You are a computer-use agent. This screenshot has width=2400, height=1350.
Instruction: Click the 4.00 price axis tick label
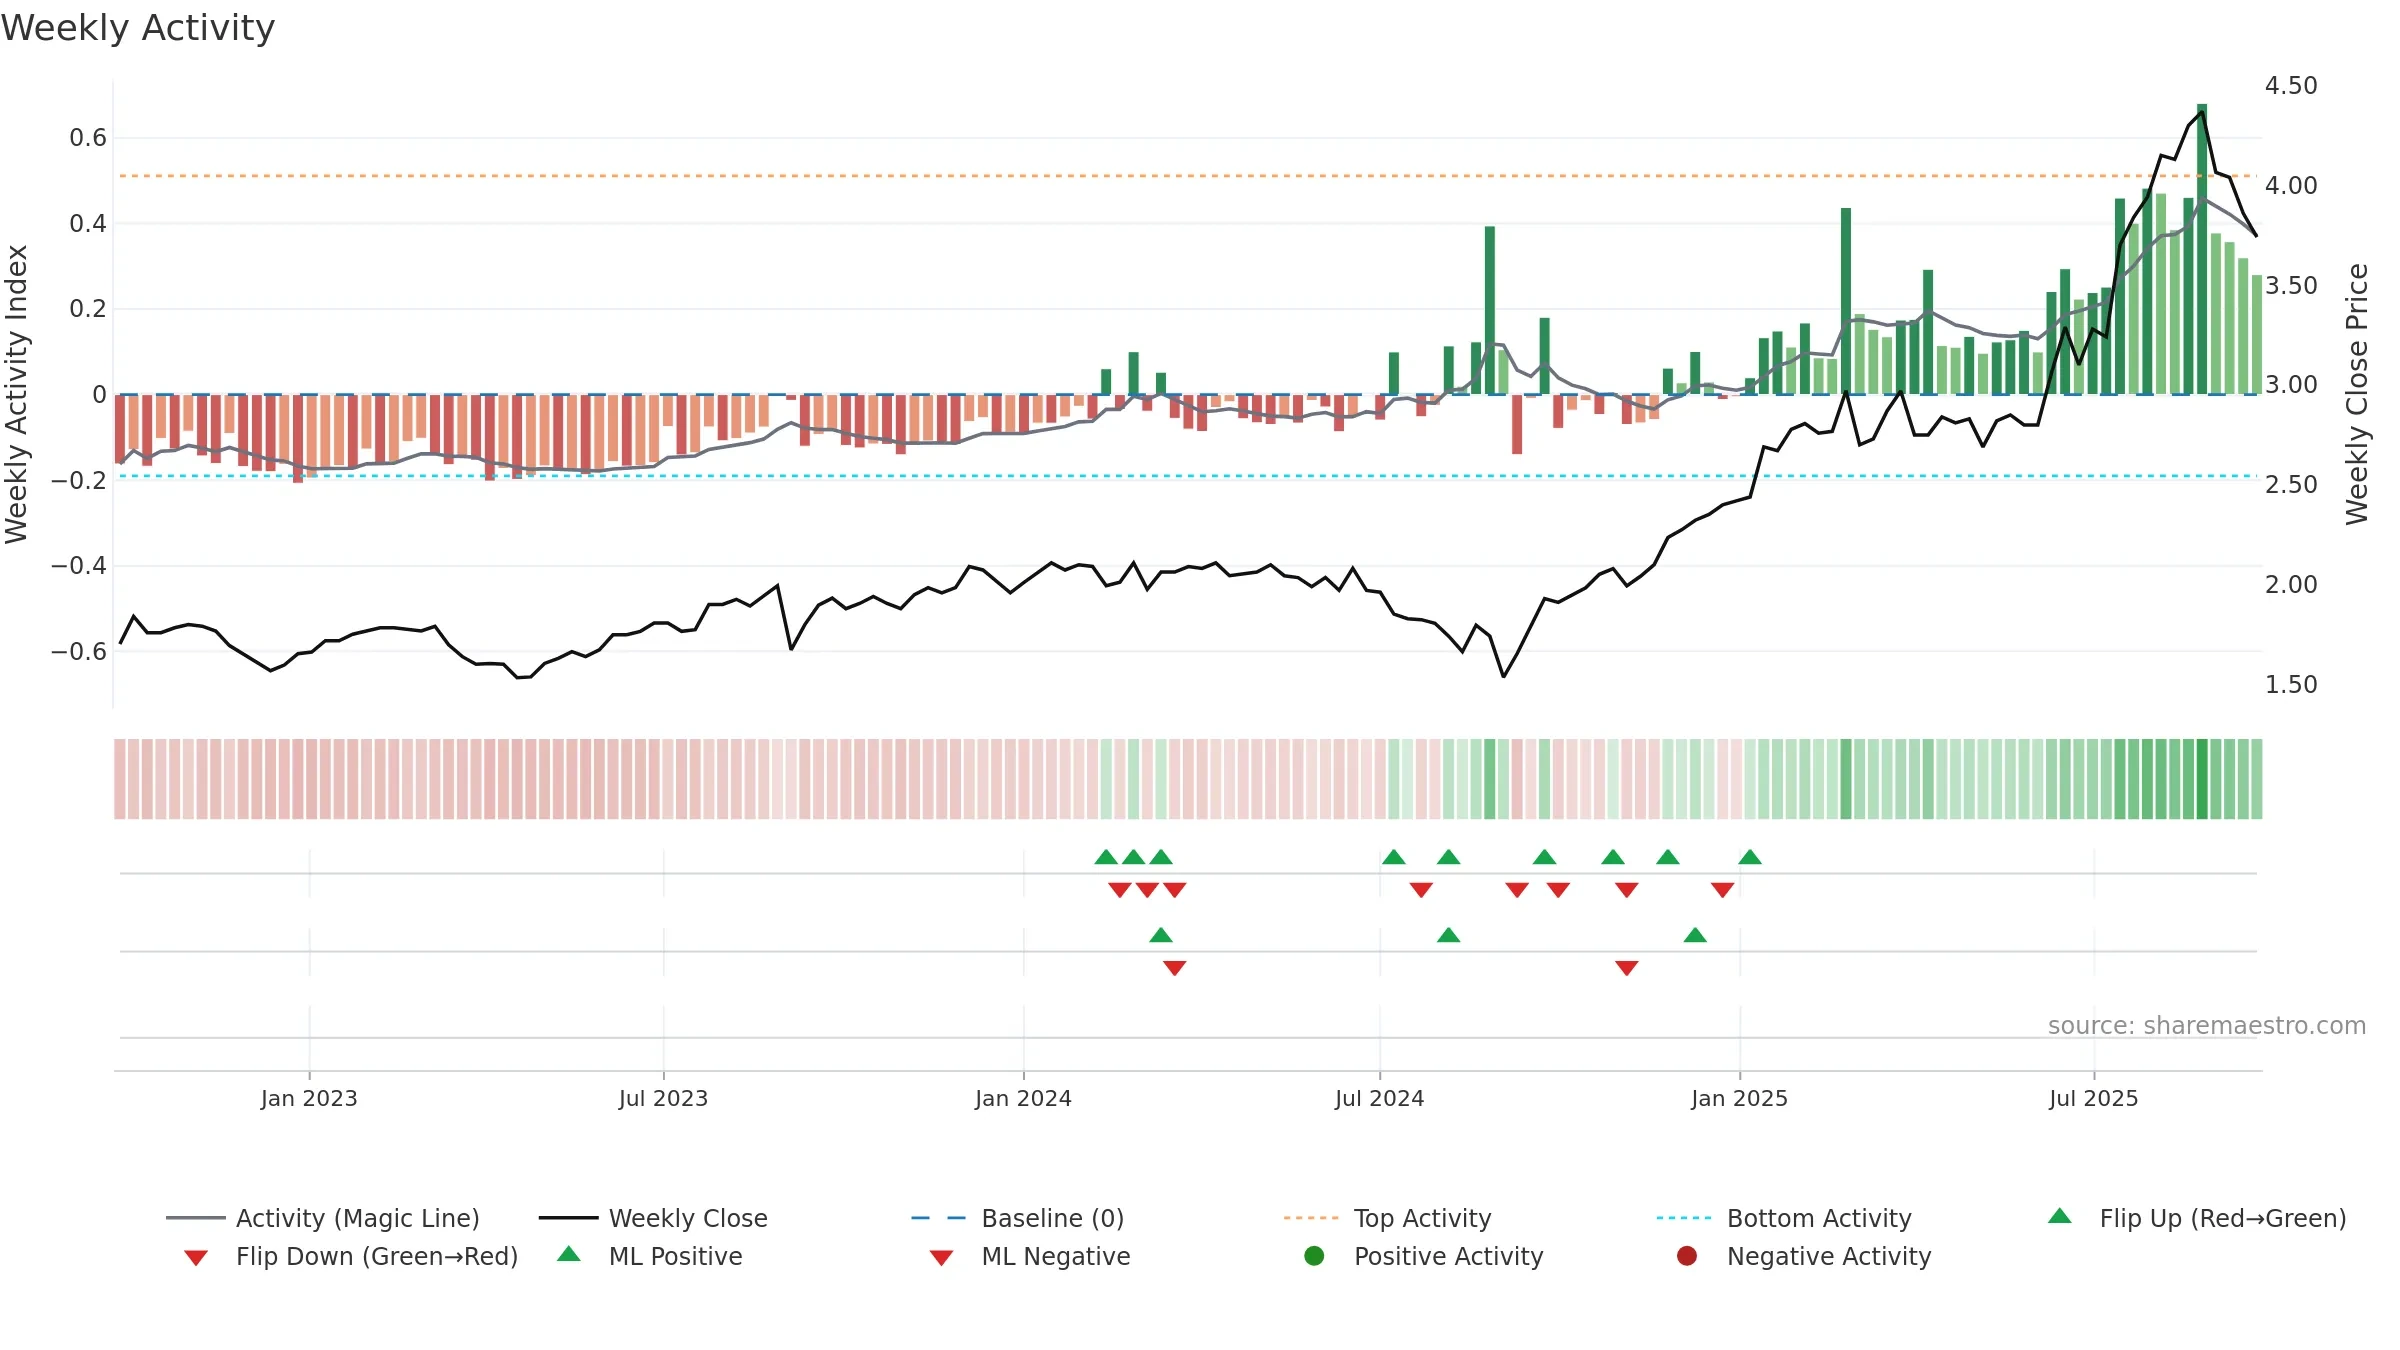click(2291, 185)
